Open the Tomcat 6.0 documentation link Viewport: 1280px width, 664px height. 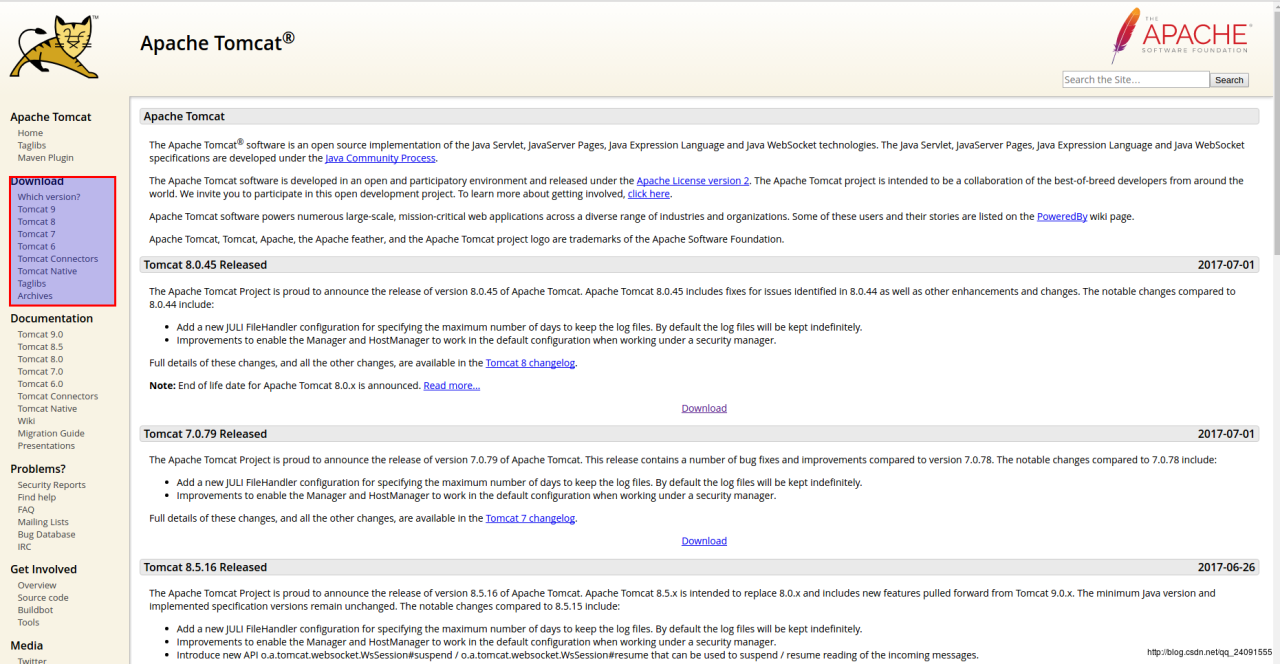pos(40,384)
